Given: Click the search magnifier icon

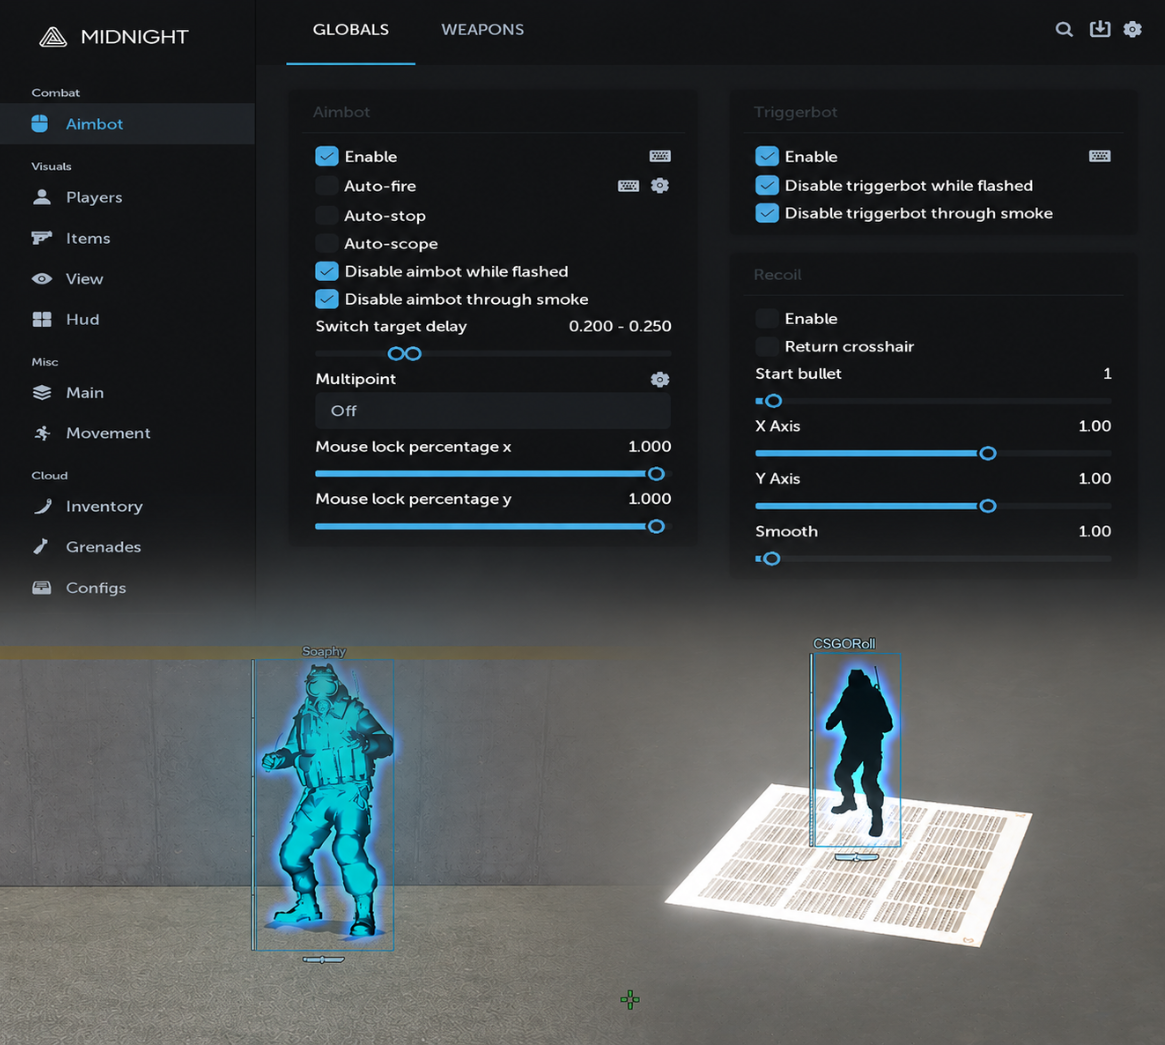Looking at the screenshot, I should point(1064,29).
